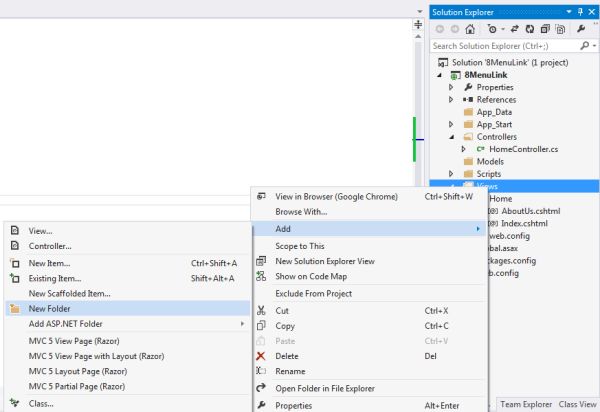Open the Solution Explorer window position dropdown
Viewport: 600px width, 412px height.
569,12
